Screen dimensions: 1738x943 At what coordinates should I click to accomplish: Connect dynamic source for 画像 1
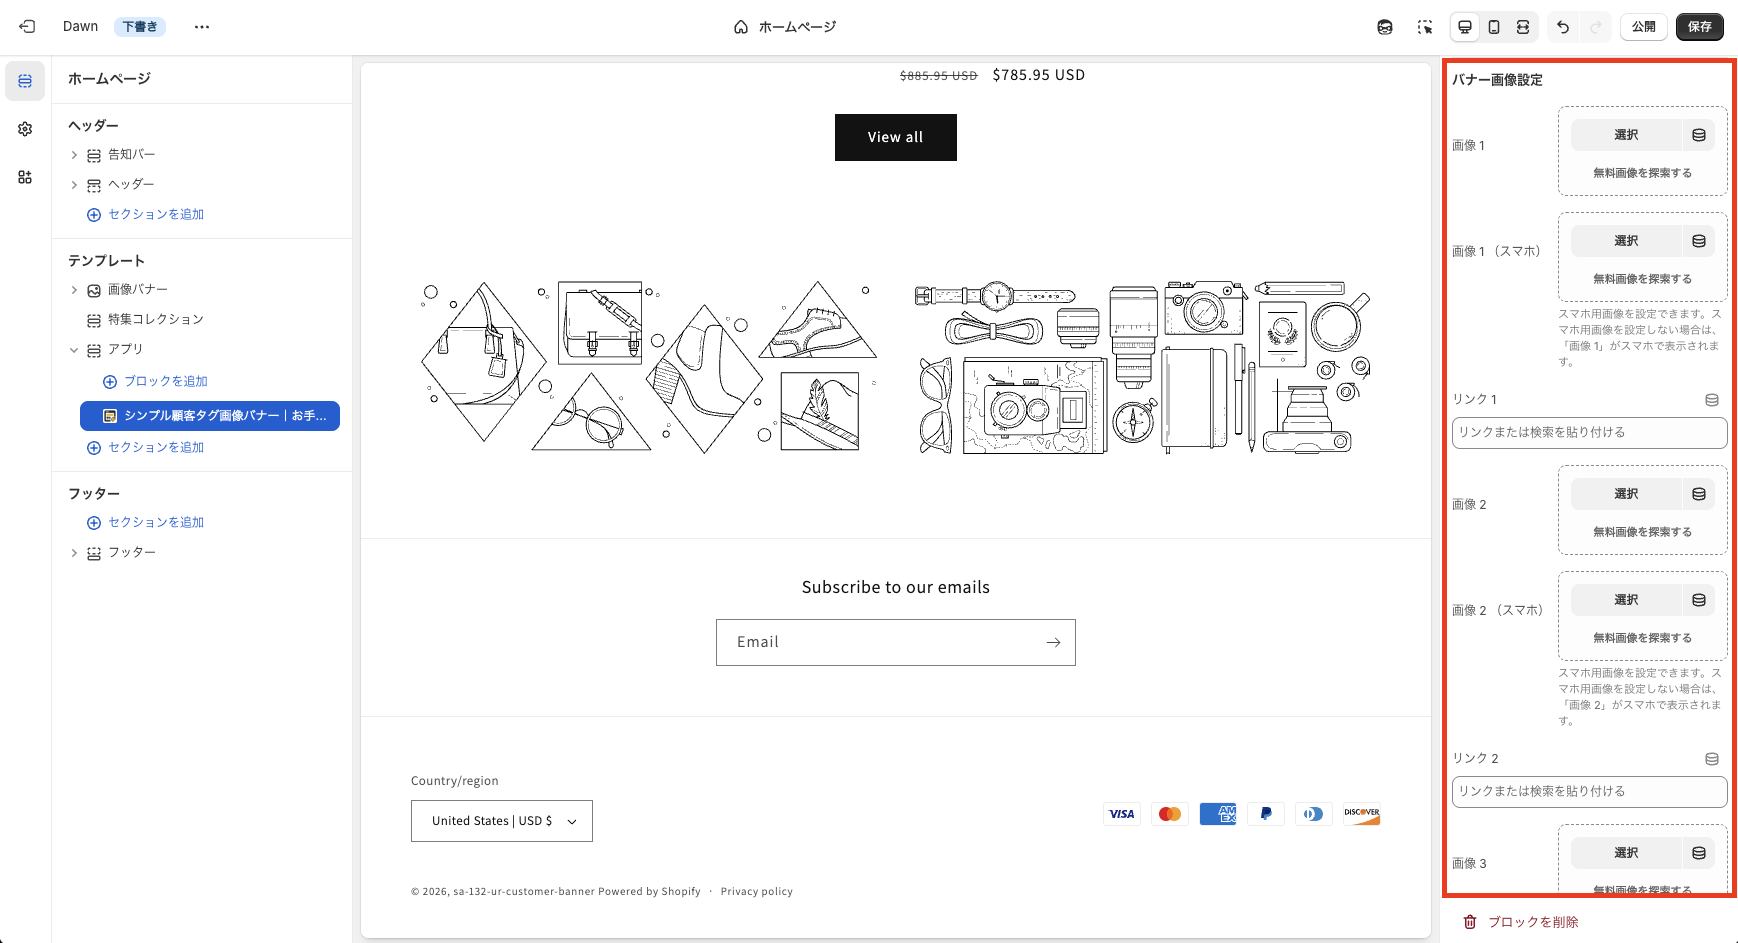pos(1699,135)
